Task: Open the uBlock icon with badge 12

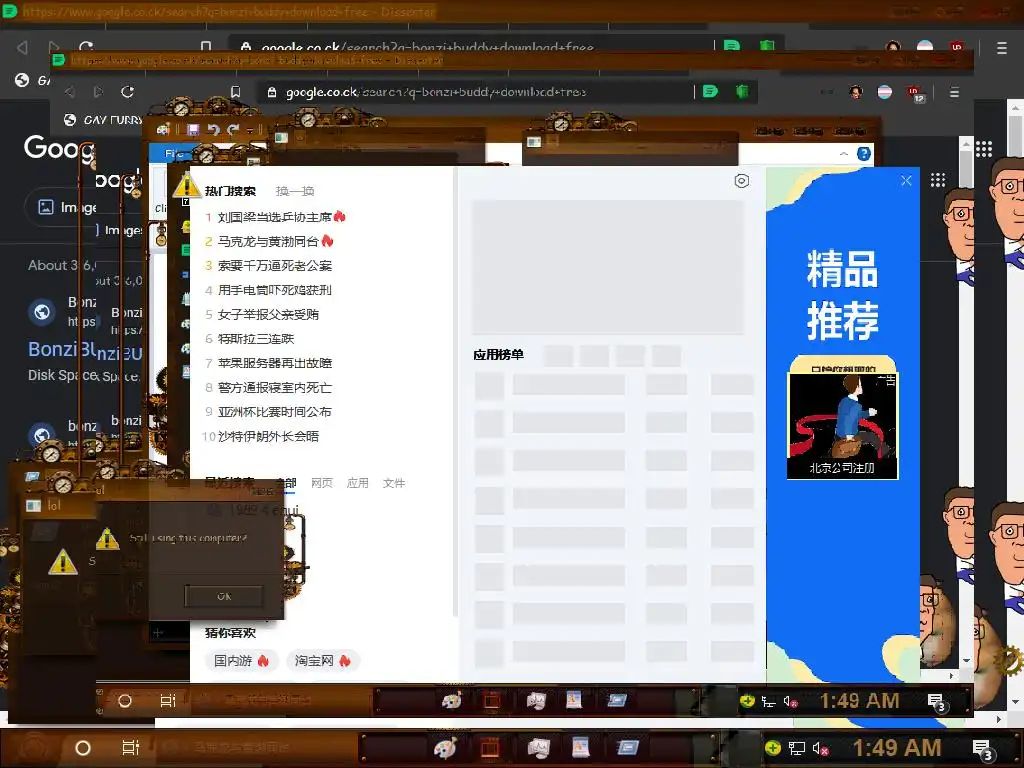Action: (915, 93)
